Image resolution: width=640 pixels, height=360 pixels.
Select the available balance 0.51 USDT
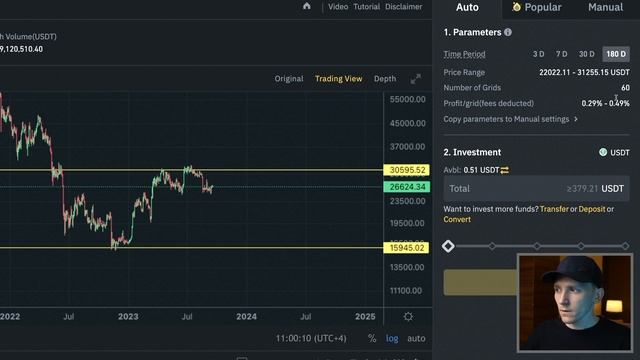pos(481,170)
